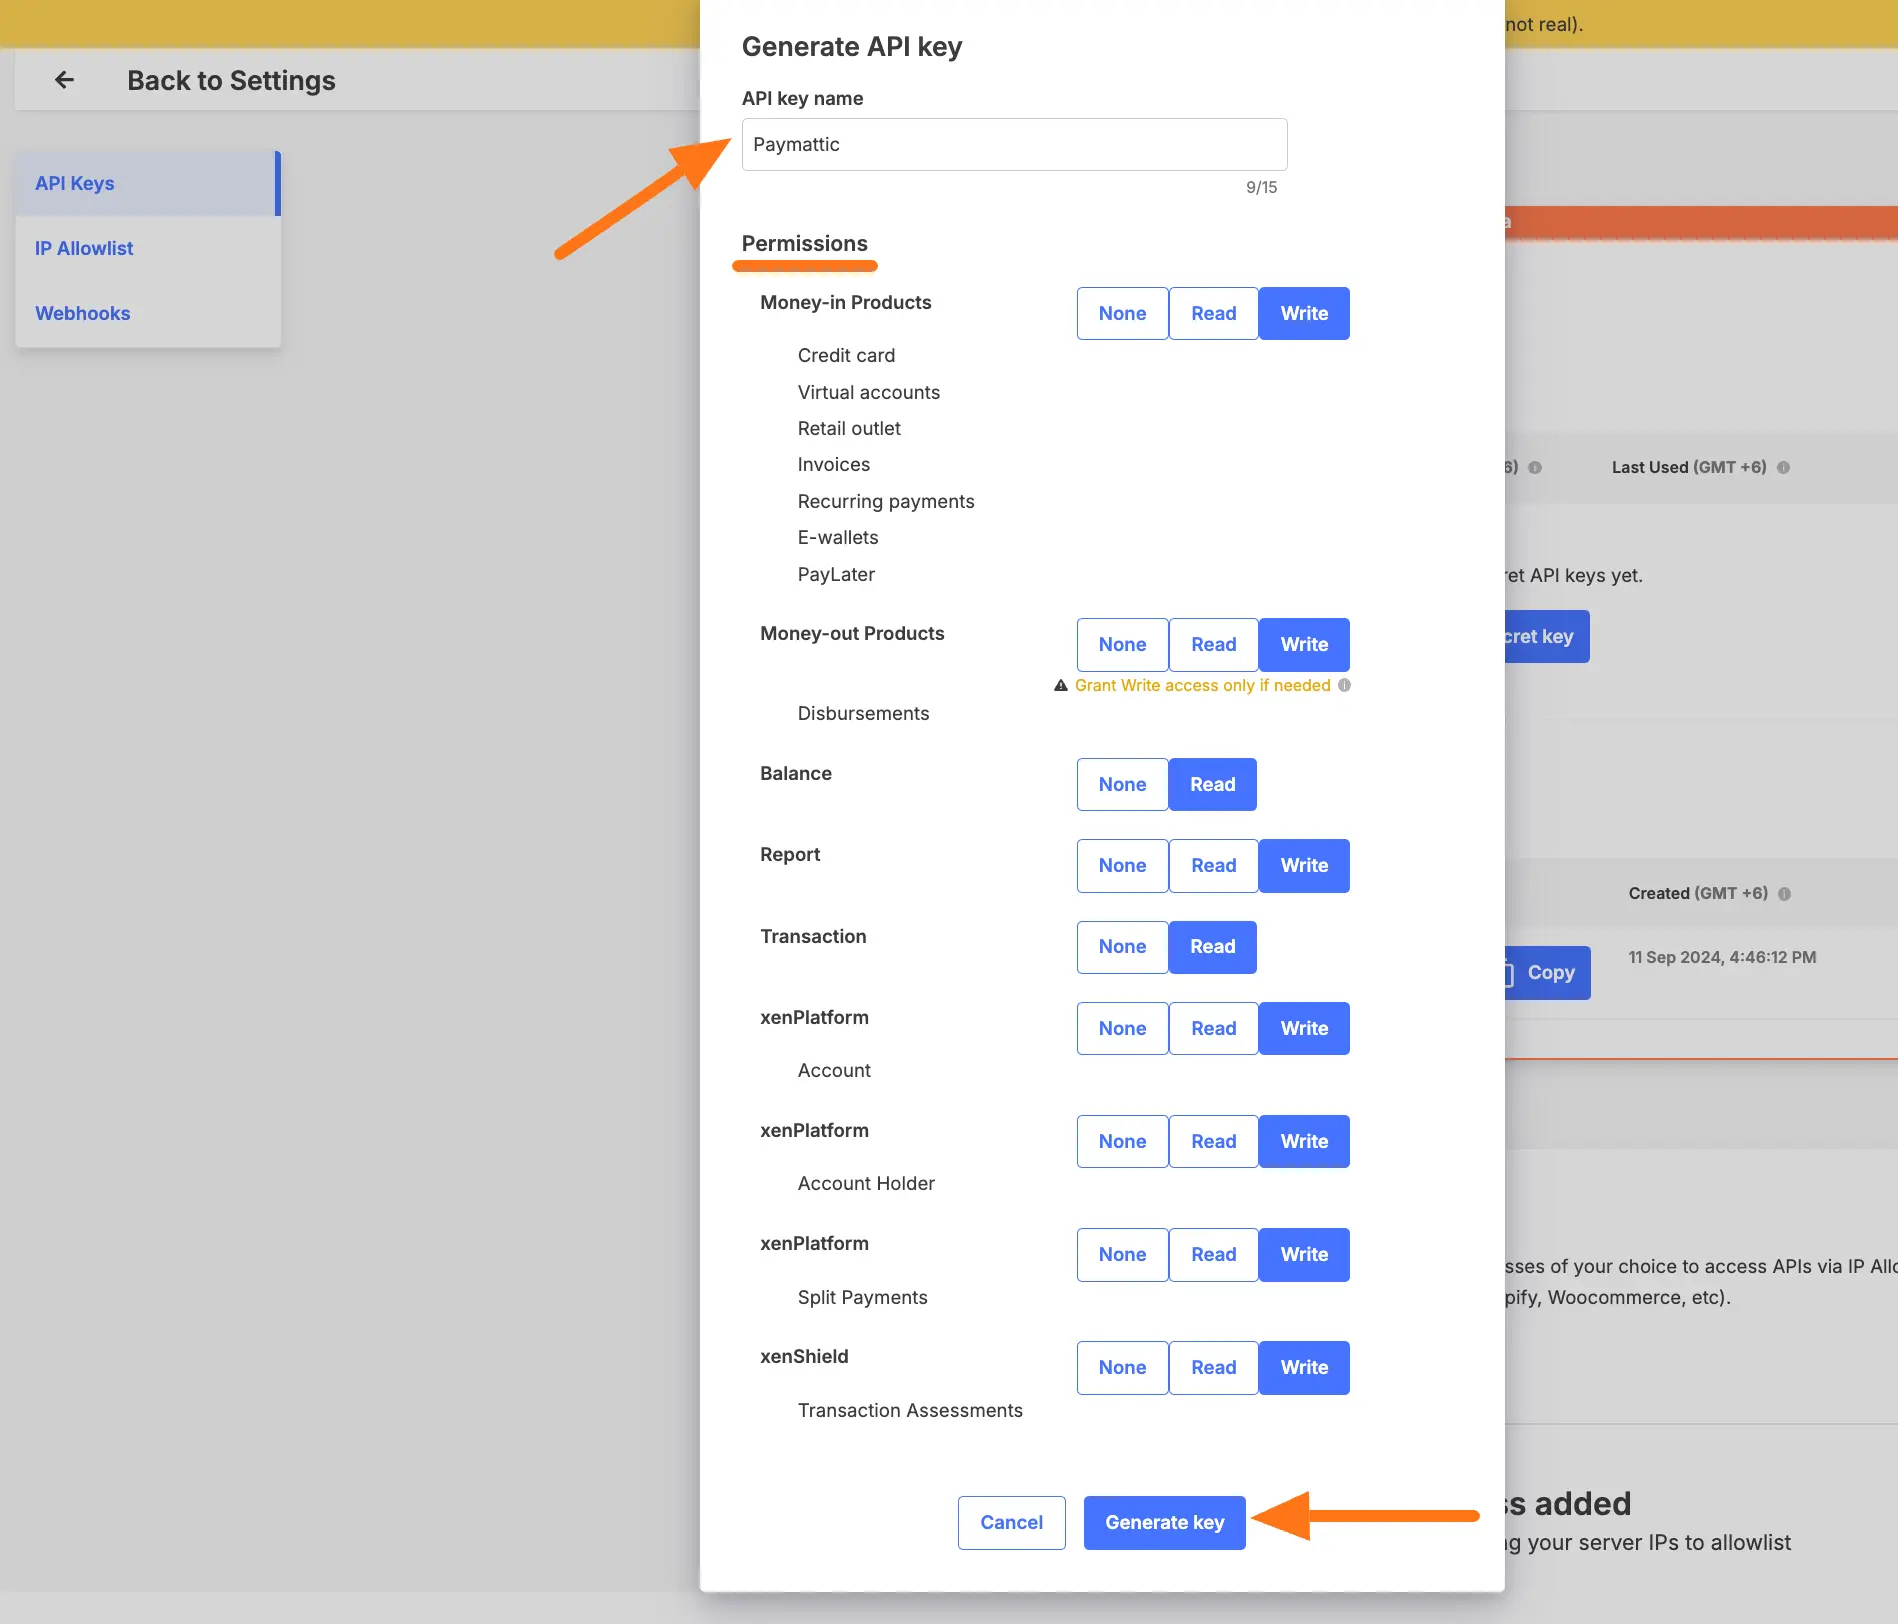Select None for Money-in Products
The height and width of the screenshot is (1624, 1898).
tap(1122, 313)
